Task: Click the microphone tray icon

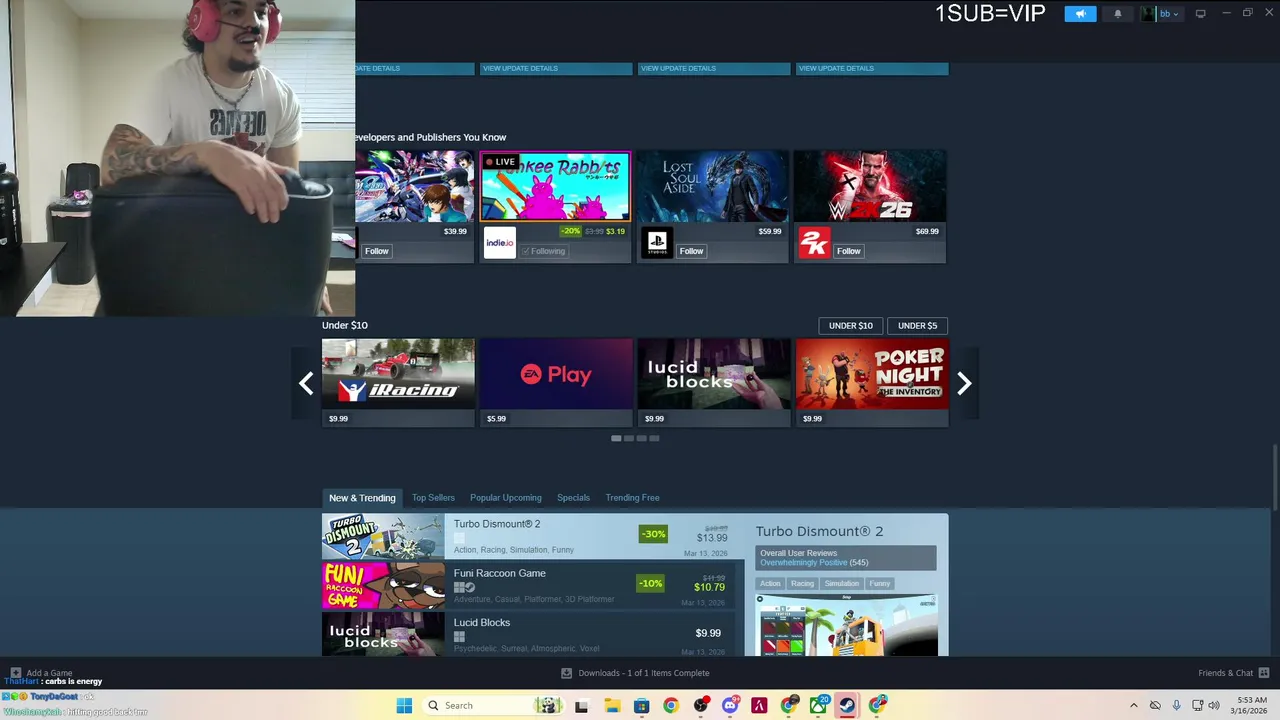Action: [x=1176, y=706]
